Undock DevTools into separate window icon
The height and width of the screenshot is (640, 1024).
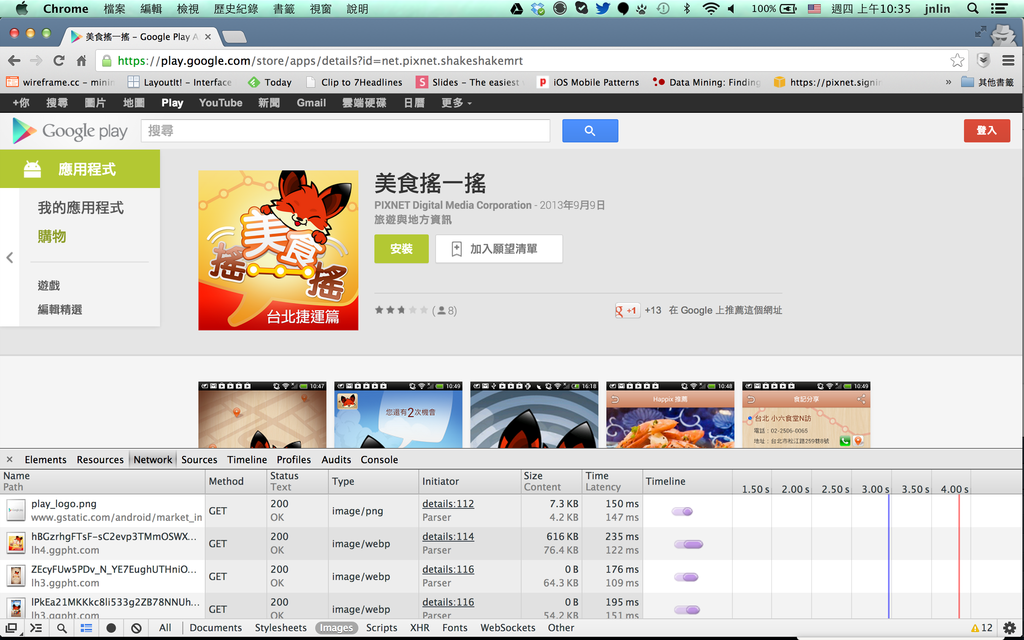pos(11,628)
